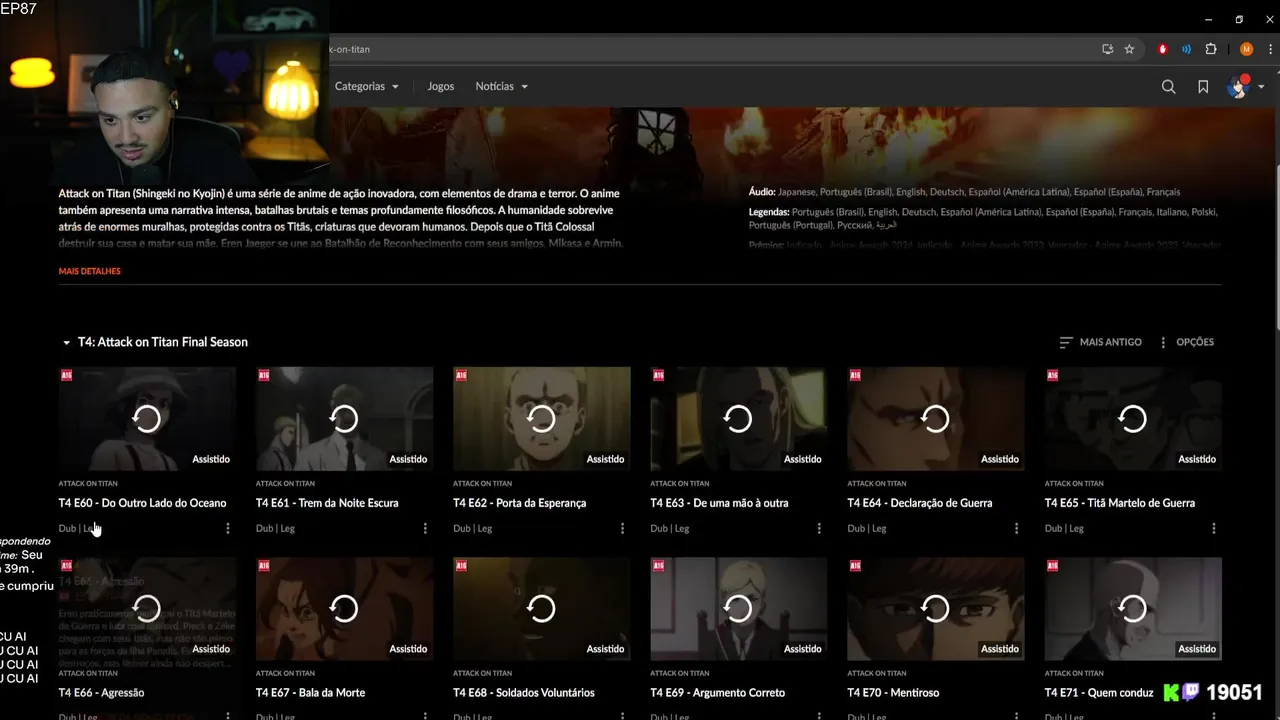Open the Categorias dropdown menu
This screenshot has width=1280, height=720.
tap(366, 86)
